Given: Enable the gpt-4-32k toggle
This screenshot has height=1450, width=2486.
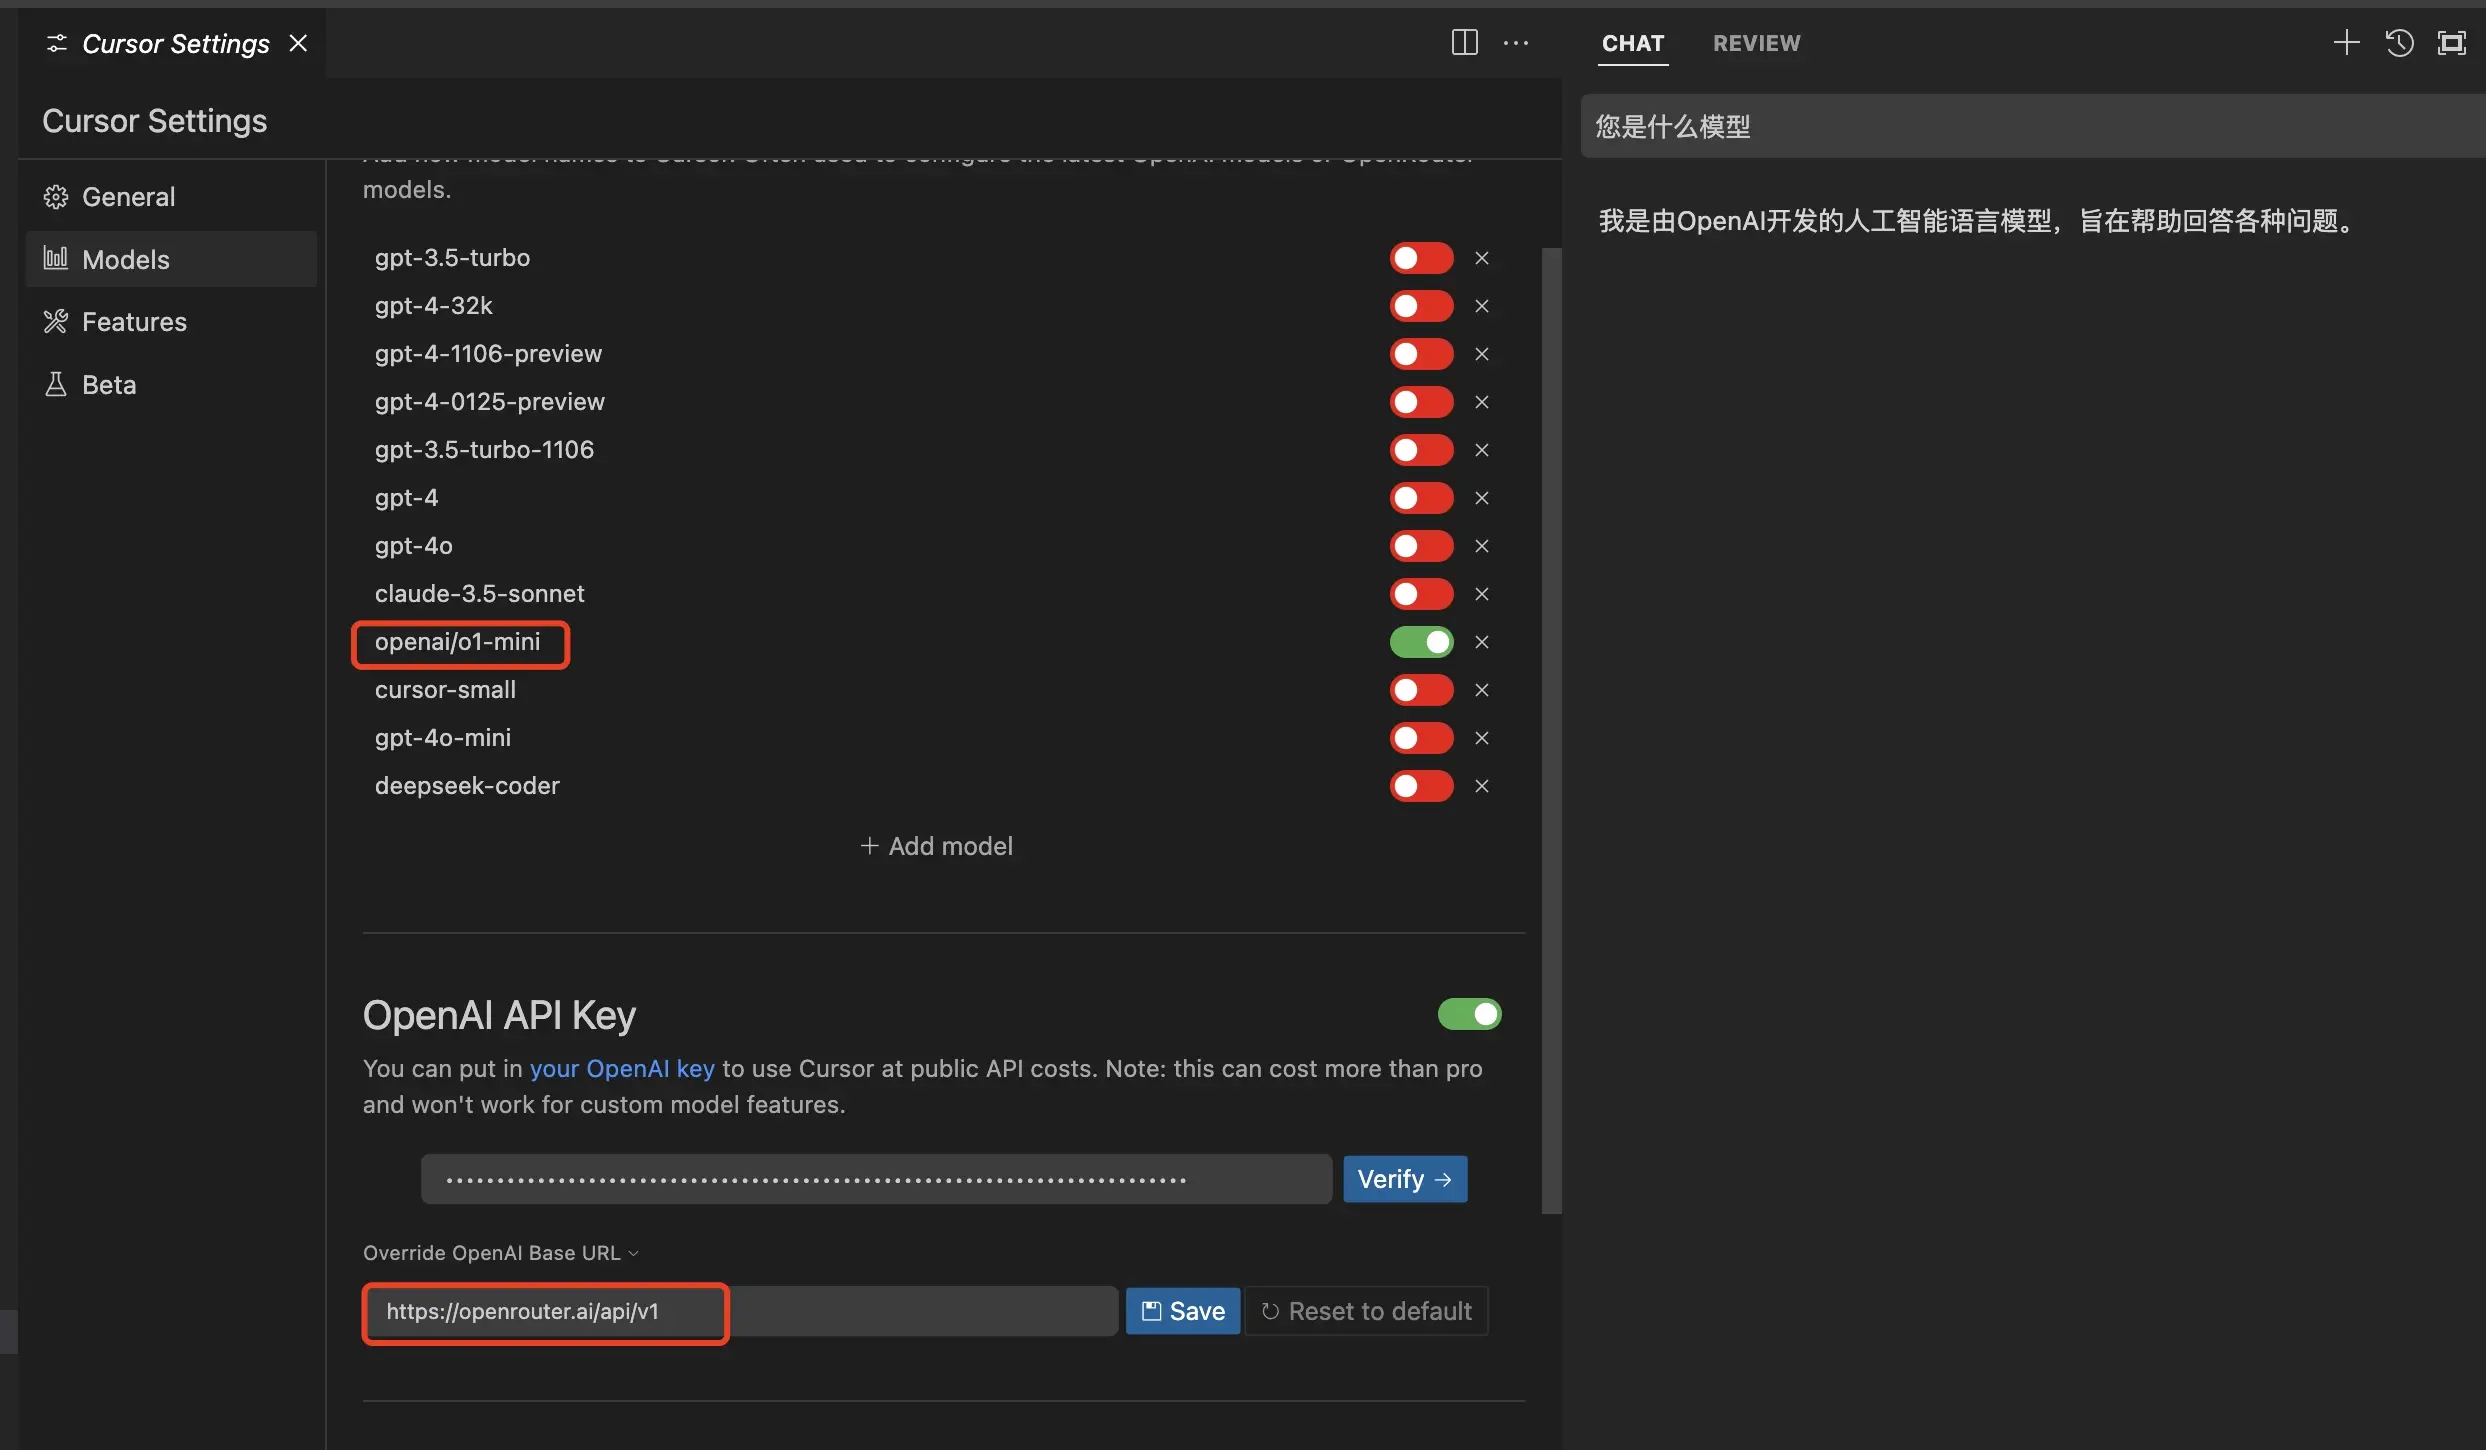Looking at the screenshot, I should [x=1421, y=306].
